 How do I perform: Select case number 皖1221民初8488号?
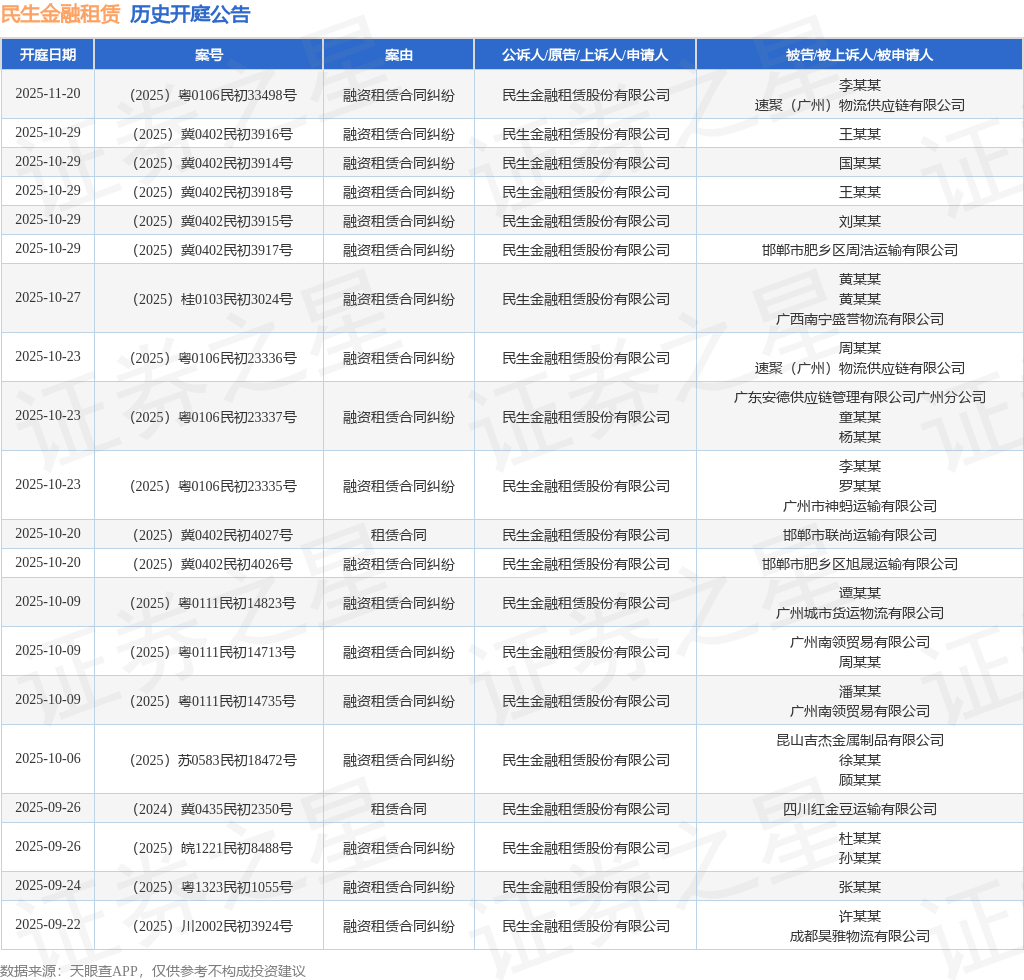213,848
